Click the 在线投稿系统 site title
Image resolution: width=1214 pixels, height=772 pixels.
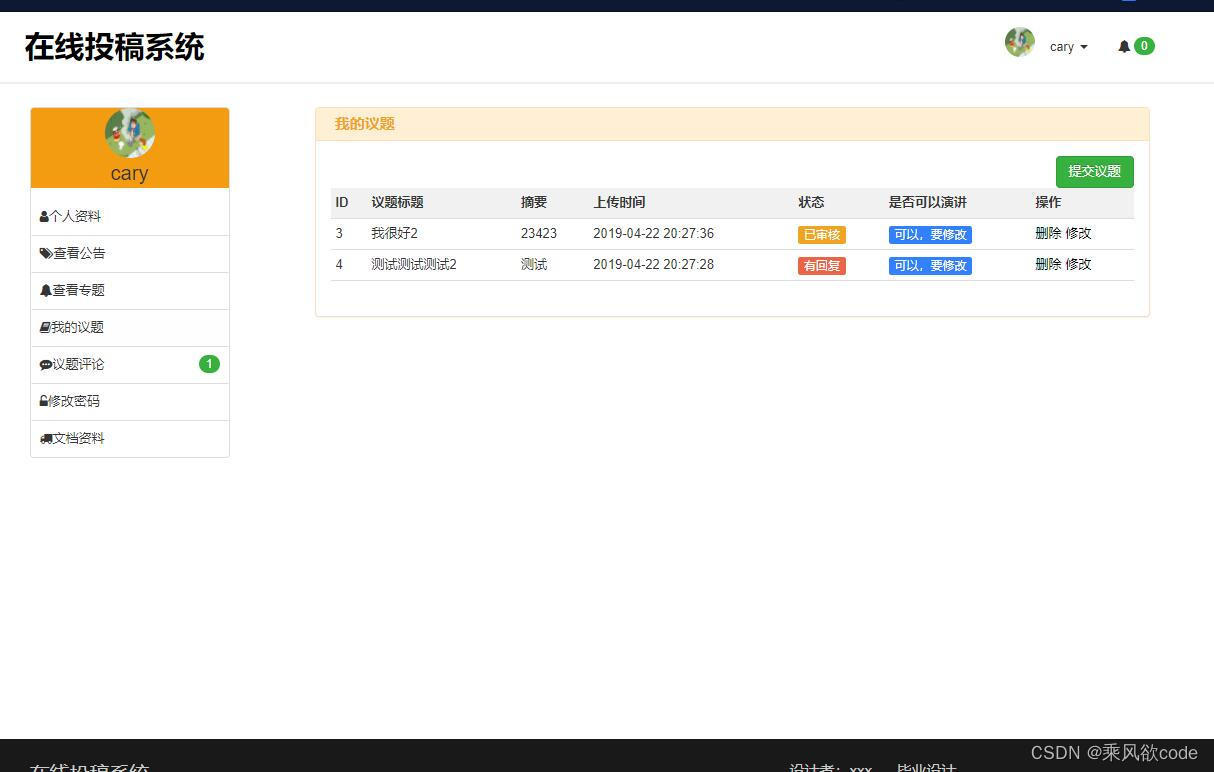coord(115,47)
